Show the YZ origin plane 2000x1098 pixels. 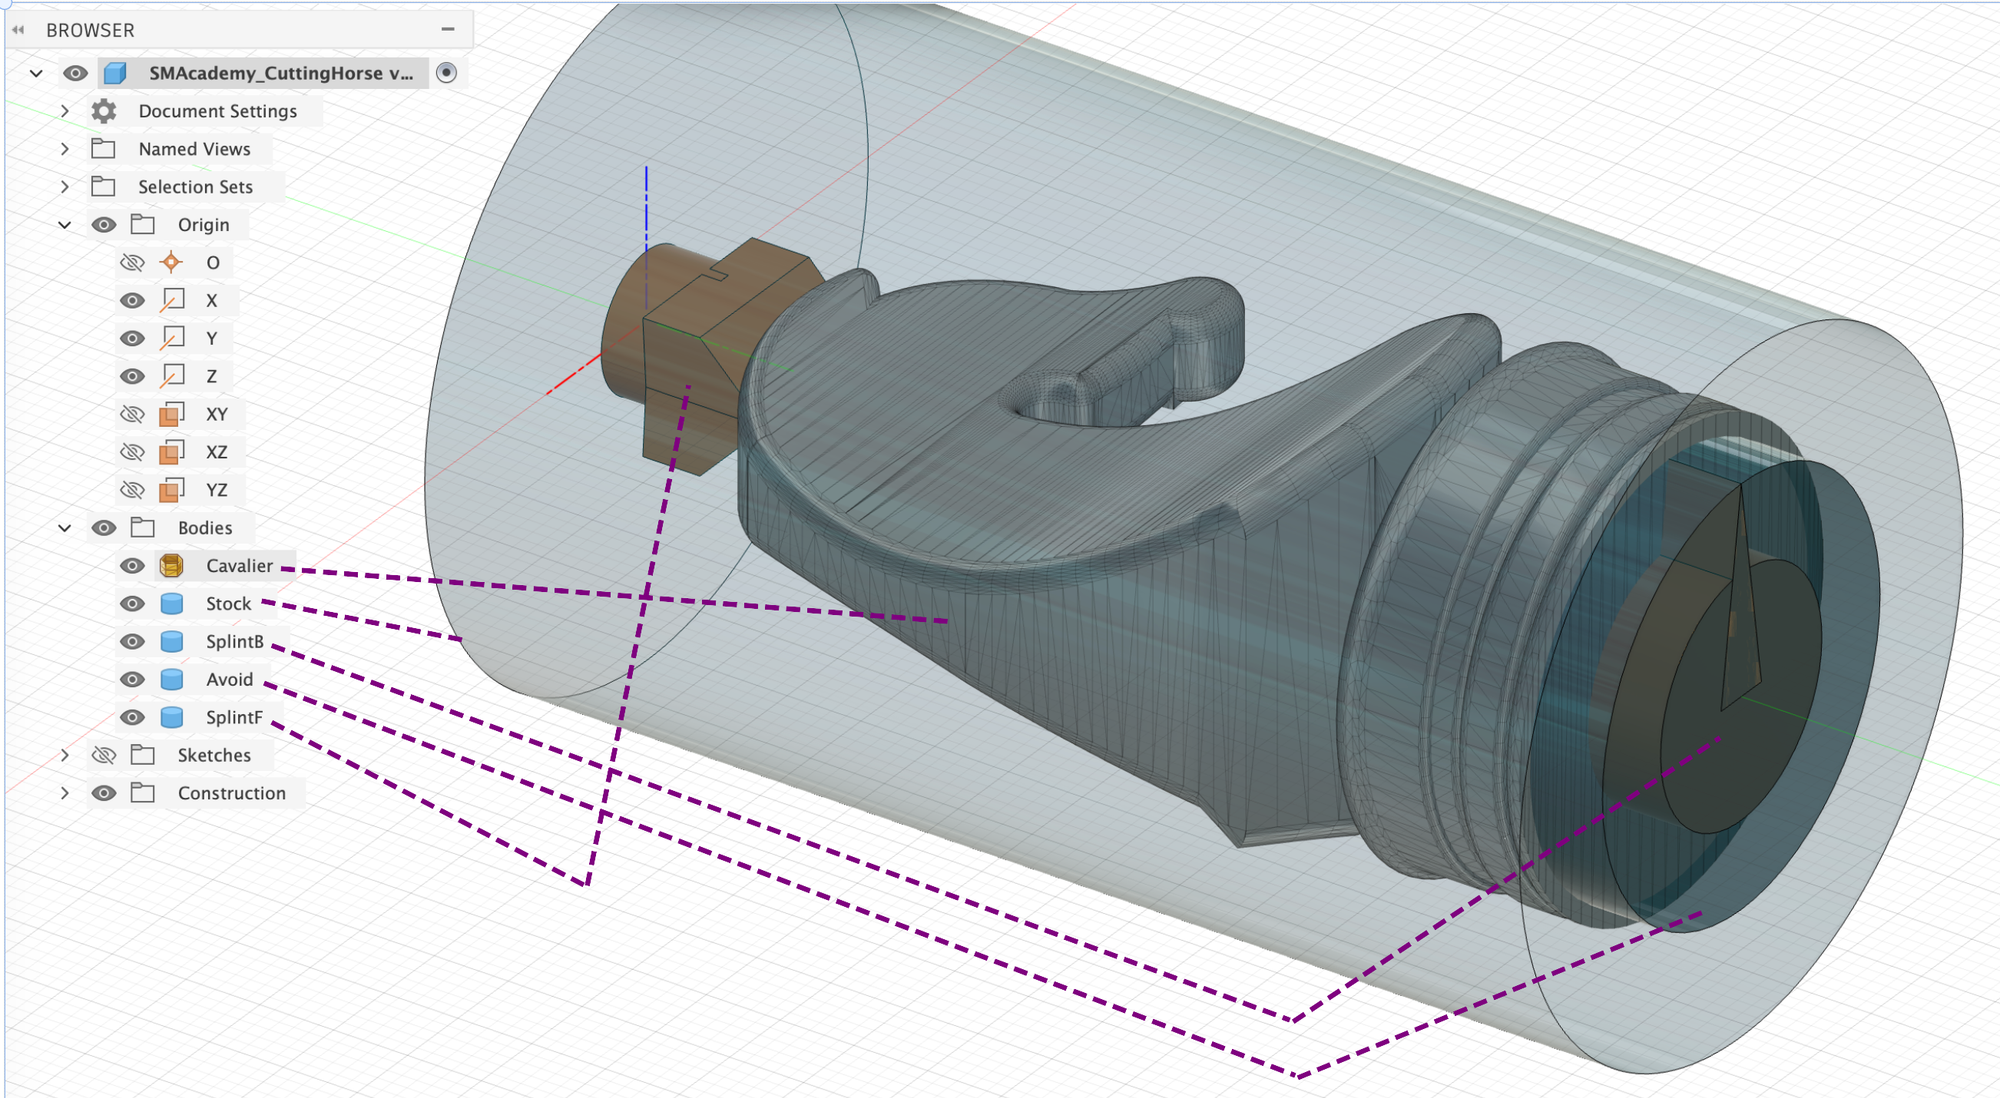[x=132, y=490]
